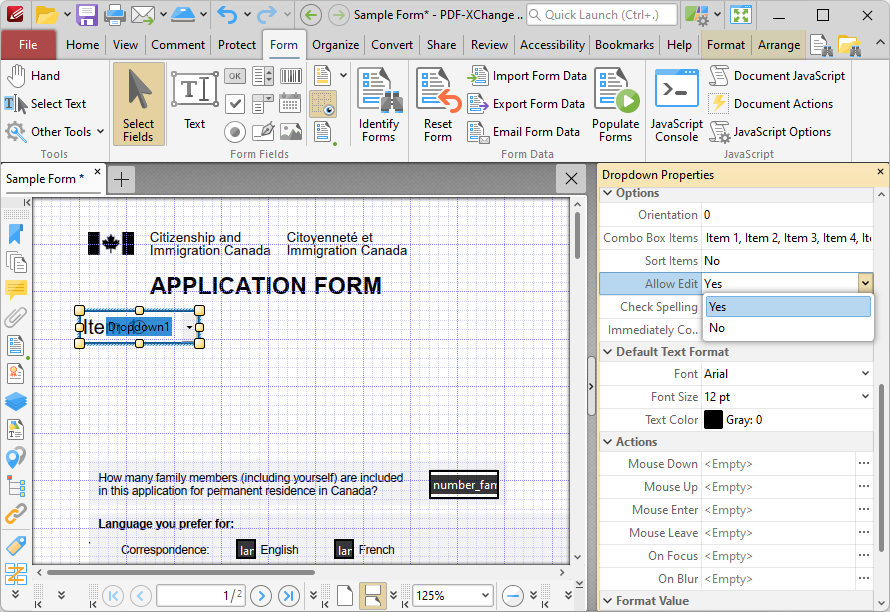The height and width of the screenshot is (612, 890).
Task: Click Import Form Data
Action: [x=527, y=76]
